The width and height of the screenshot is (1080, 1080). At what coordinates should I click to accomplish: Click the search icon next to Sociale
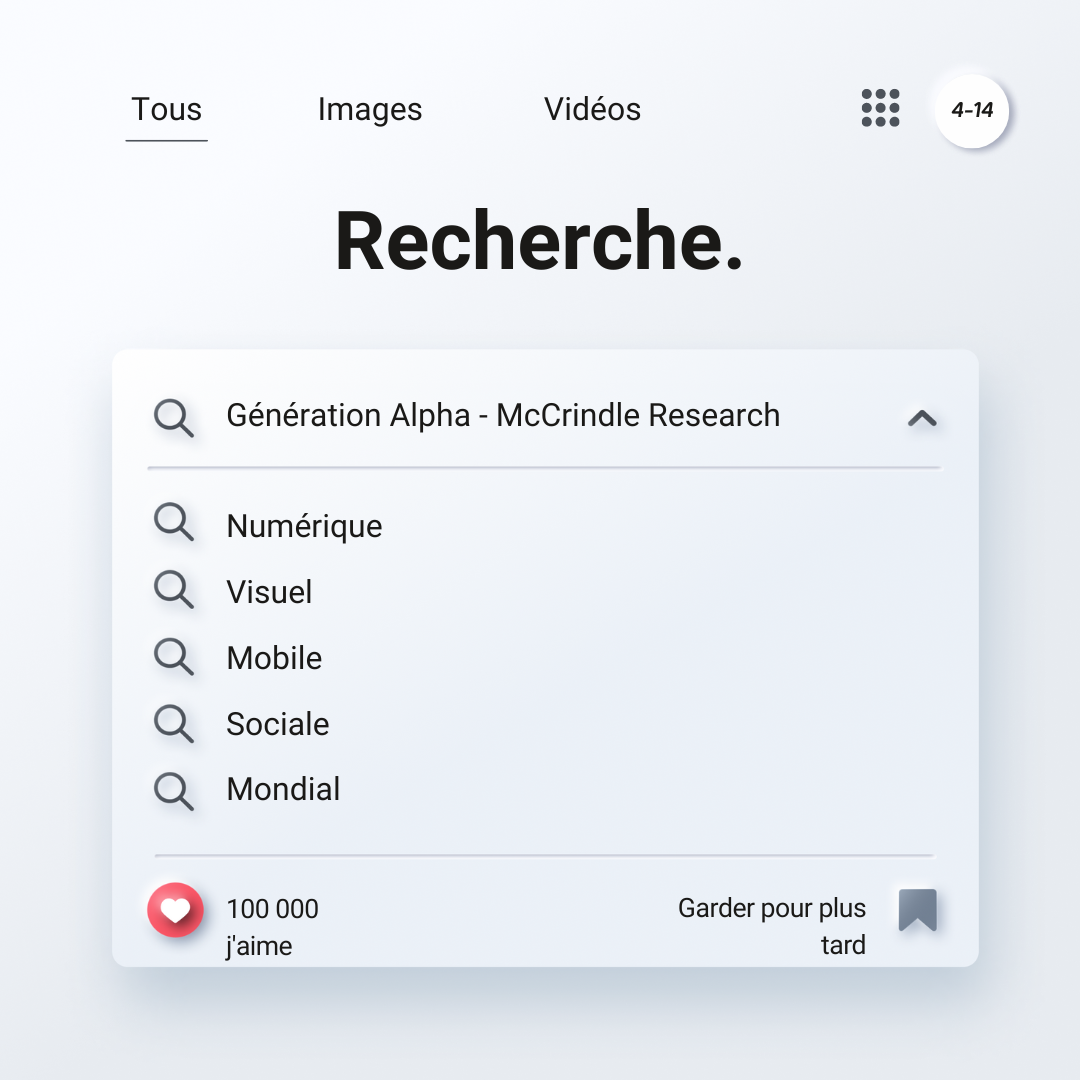pyautogui.click(x=173, y=723)
